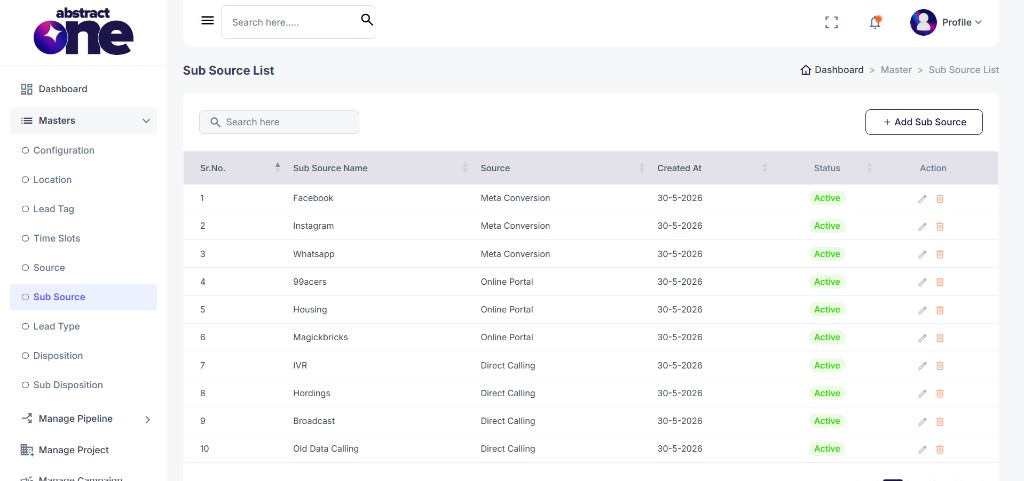
Task: Edit the Broadcast row
Action: pos(922,422)
